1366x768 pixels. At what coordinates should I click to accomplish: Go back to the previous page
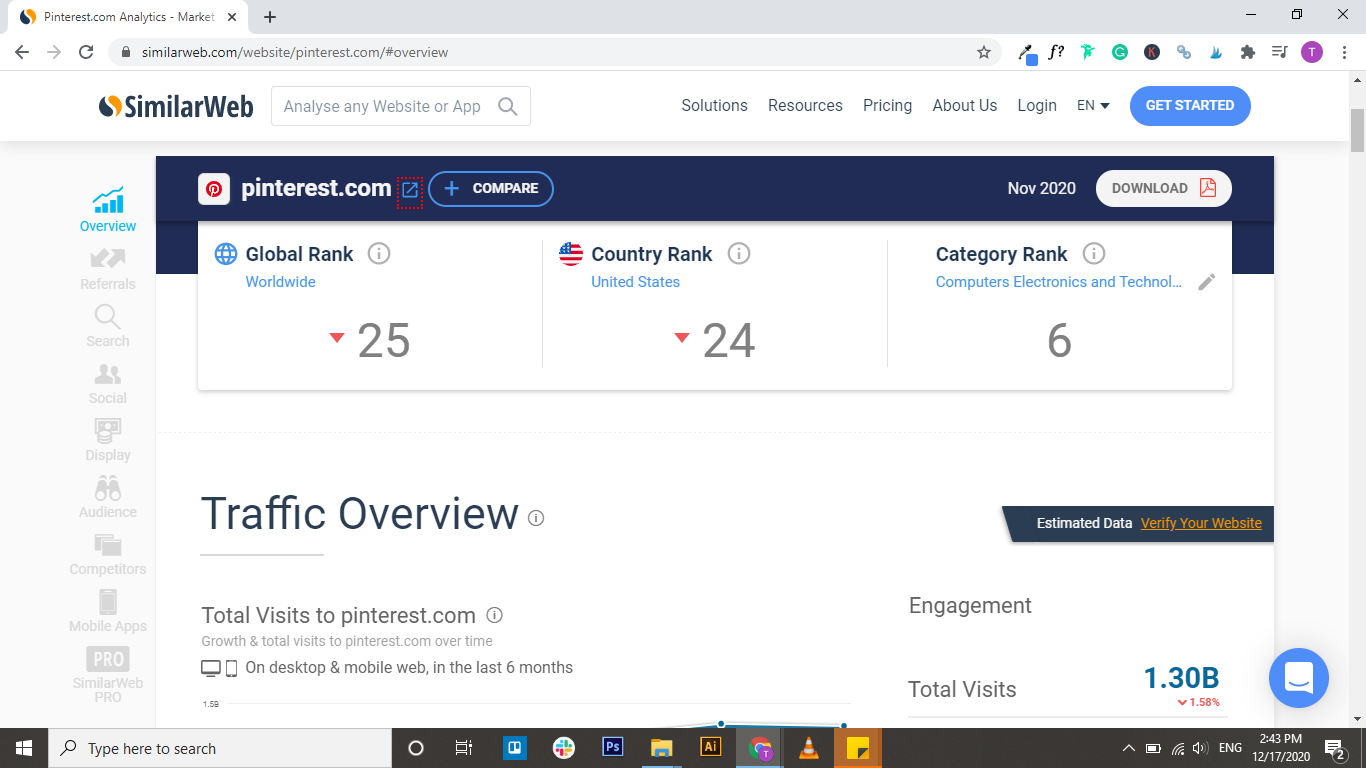point(23,52)
